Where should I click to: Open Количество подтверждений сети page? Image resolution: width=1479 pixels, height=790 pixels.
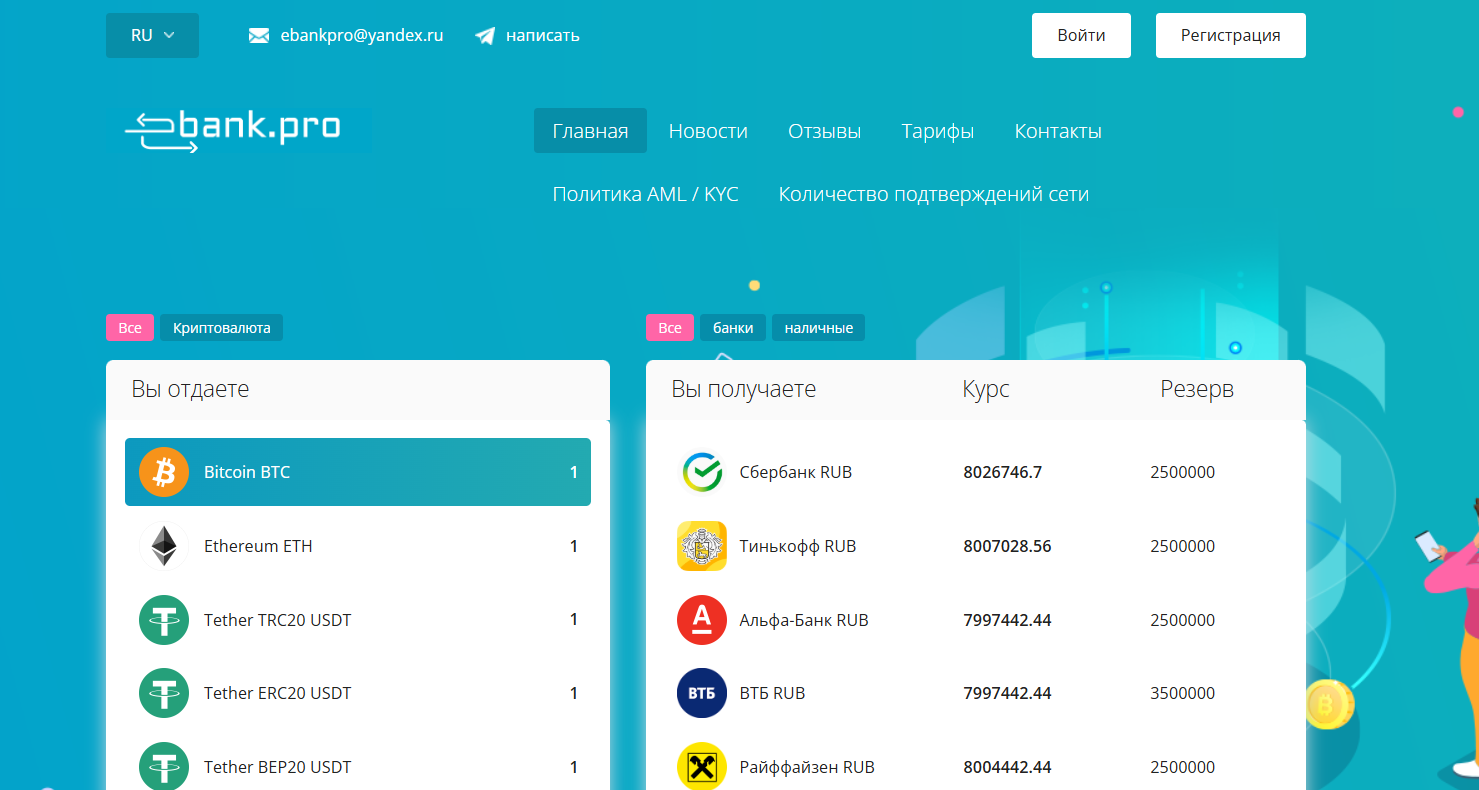(933, 194)
